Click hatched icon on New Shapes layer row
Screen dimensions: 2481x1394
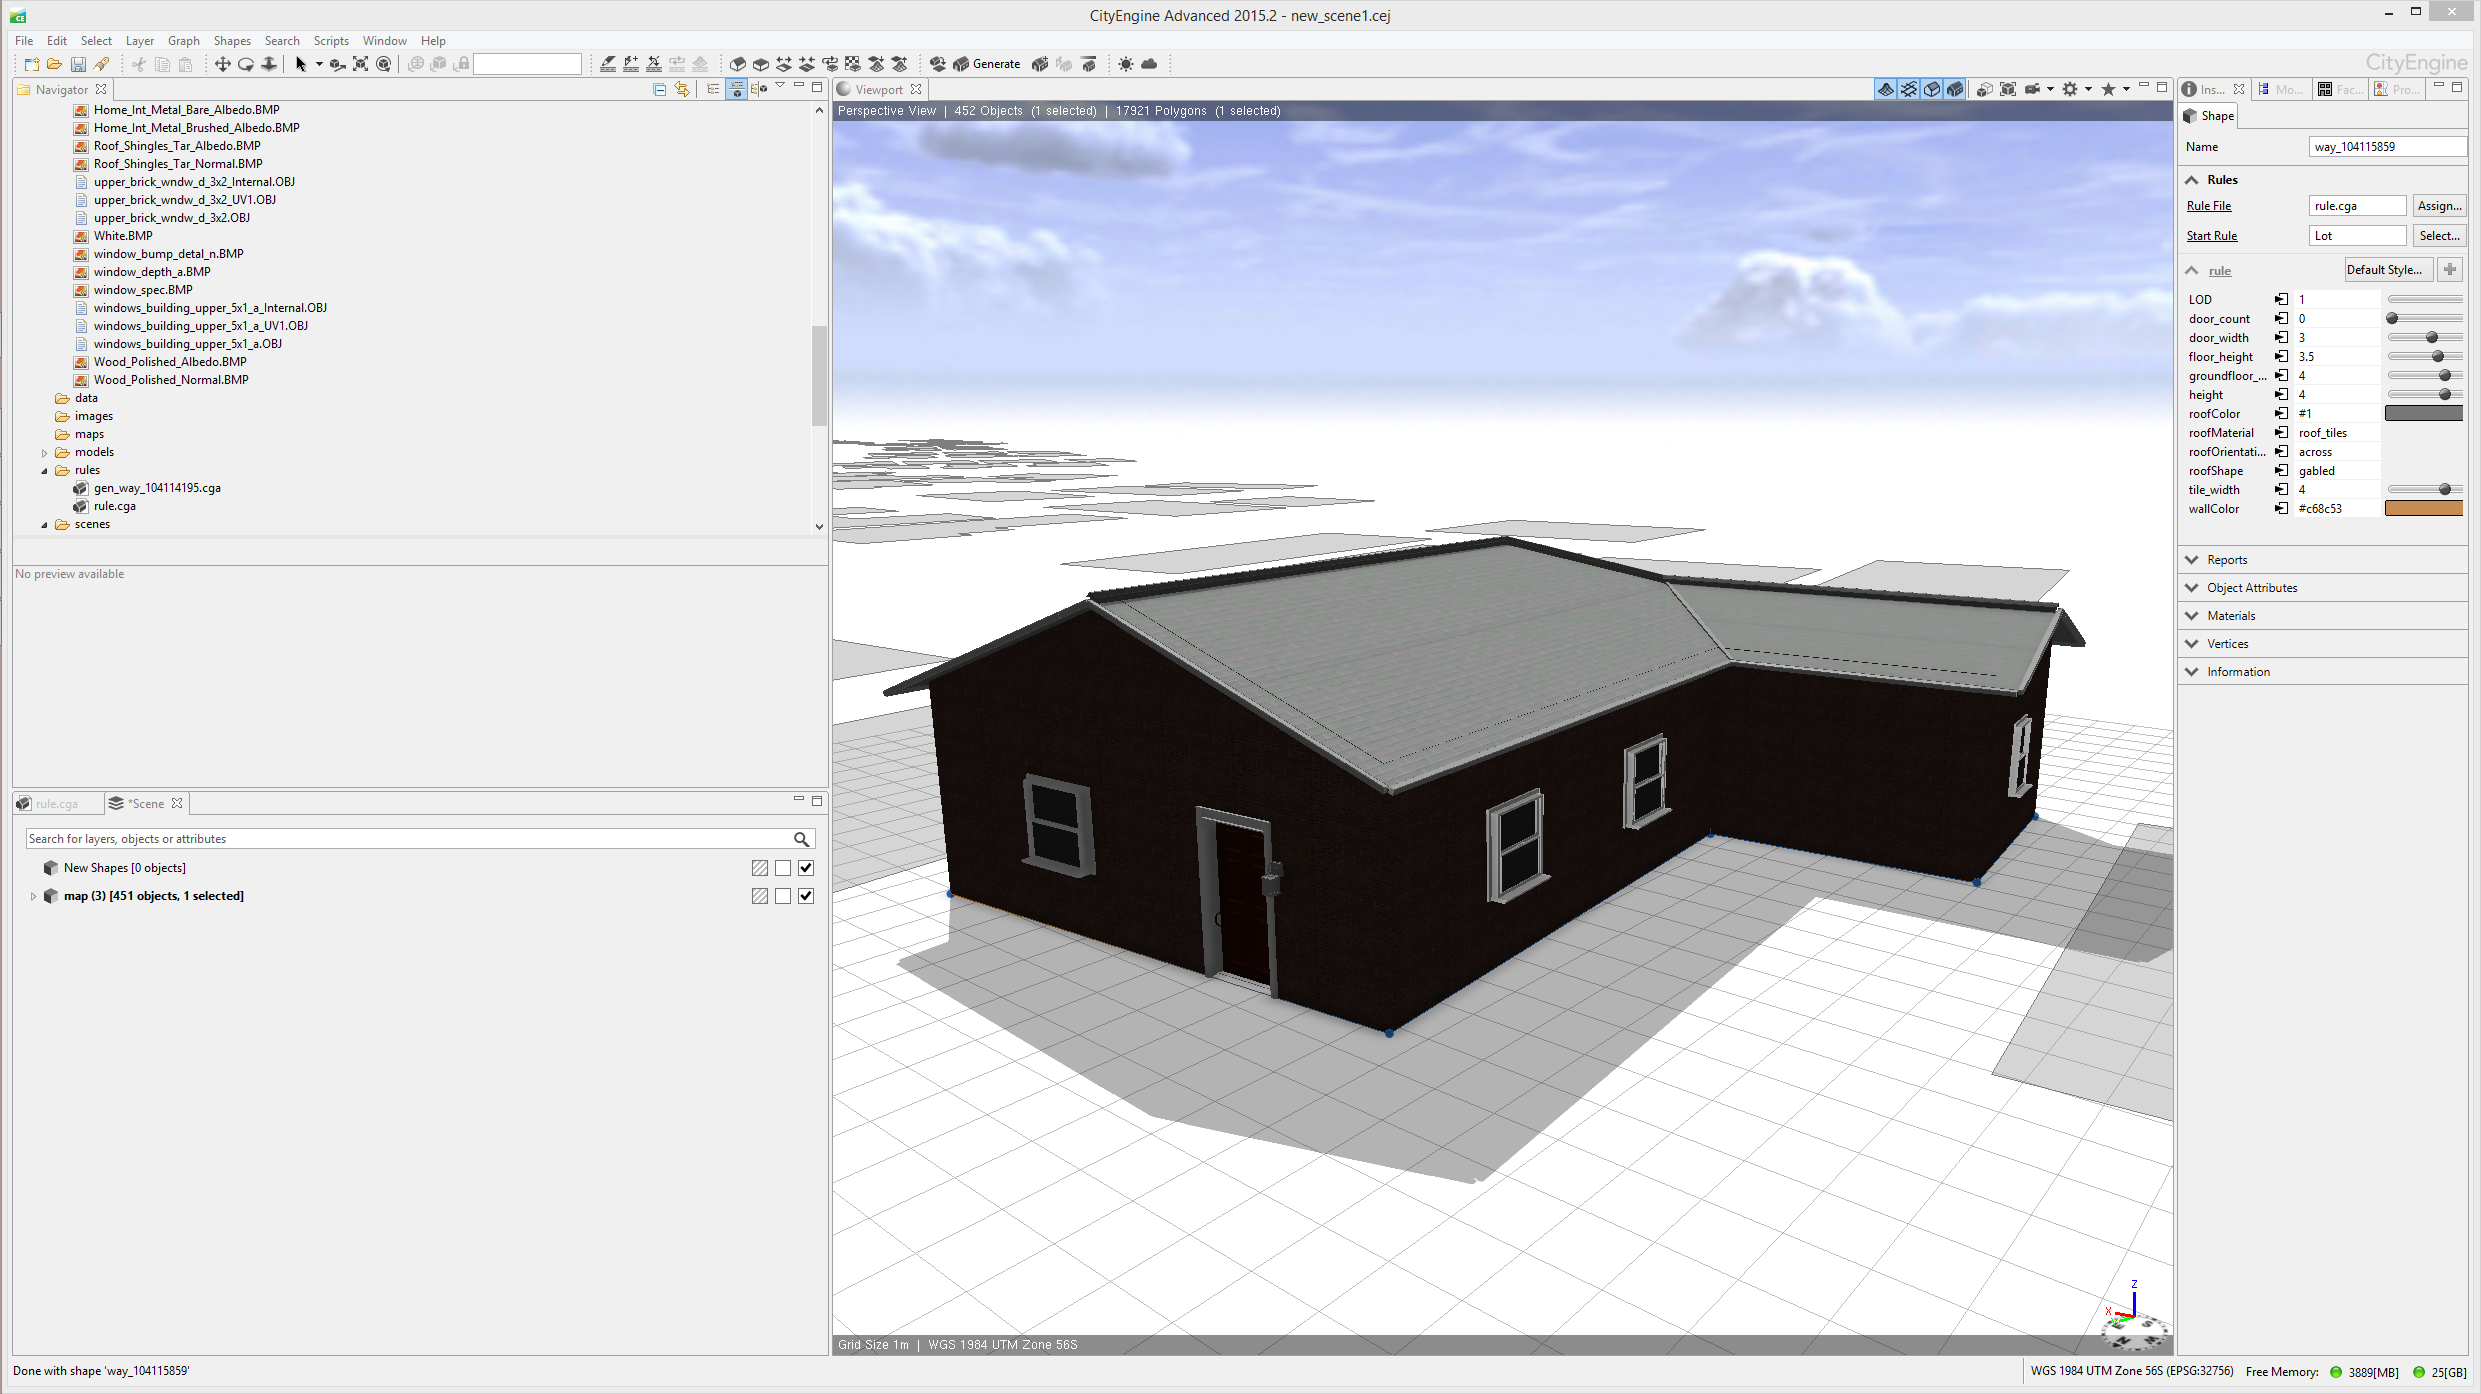pyautogui.click(x=760, y=868)
